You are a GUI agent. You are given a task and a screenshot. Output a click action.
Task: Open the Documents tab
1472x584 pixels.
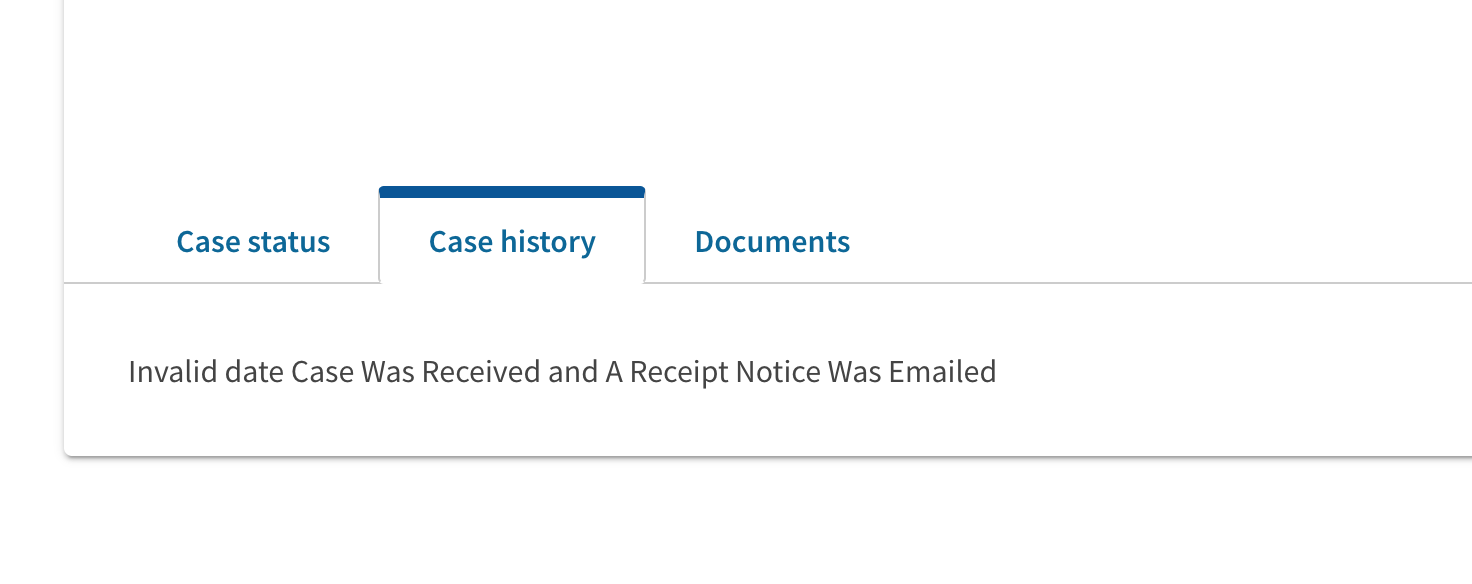[x=772, y=242]
